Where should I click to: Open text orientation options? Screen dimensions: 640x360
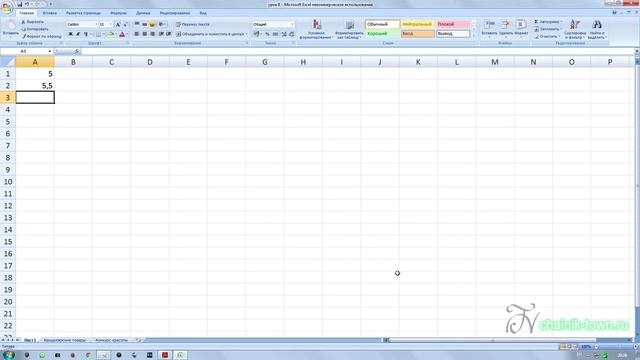(162, 24)
